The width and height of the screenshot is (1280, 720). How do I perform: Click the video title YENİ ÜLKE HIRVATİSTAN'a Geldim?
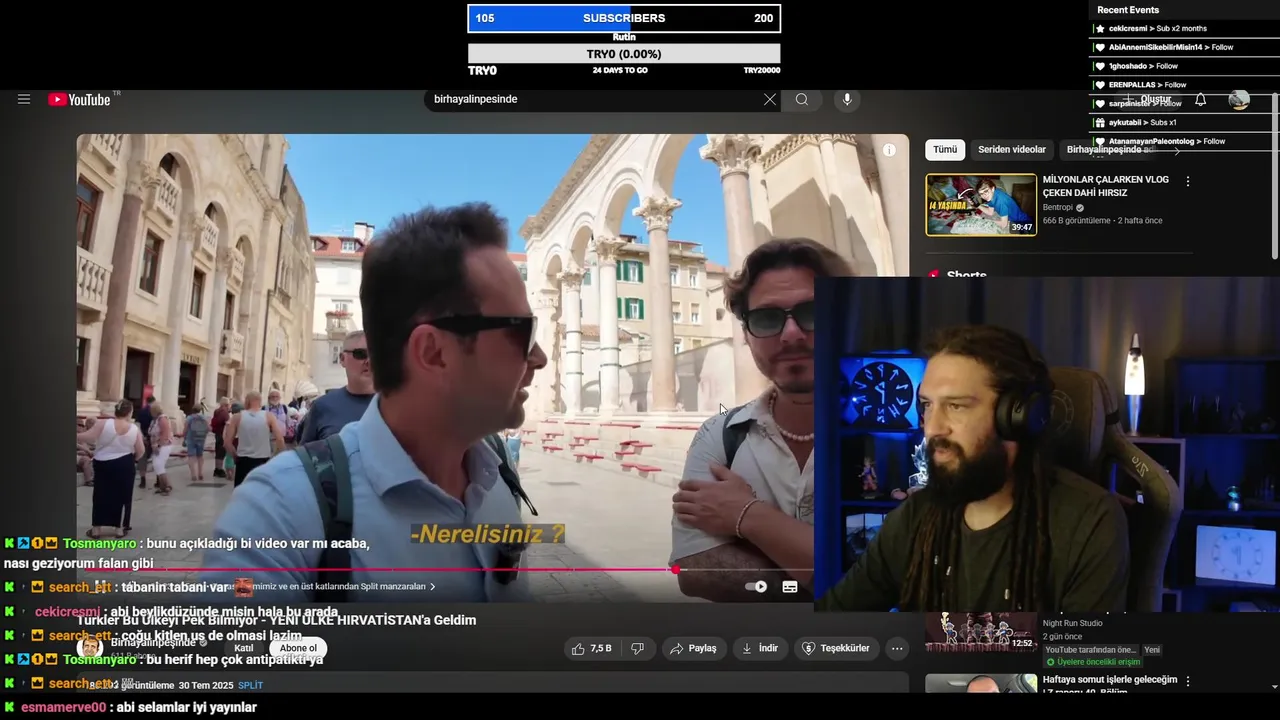pos(276,620)
